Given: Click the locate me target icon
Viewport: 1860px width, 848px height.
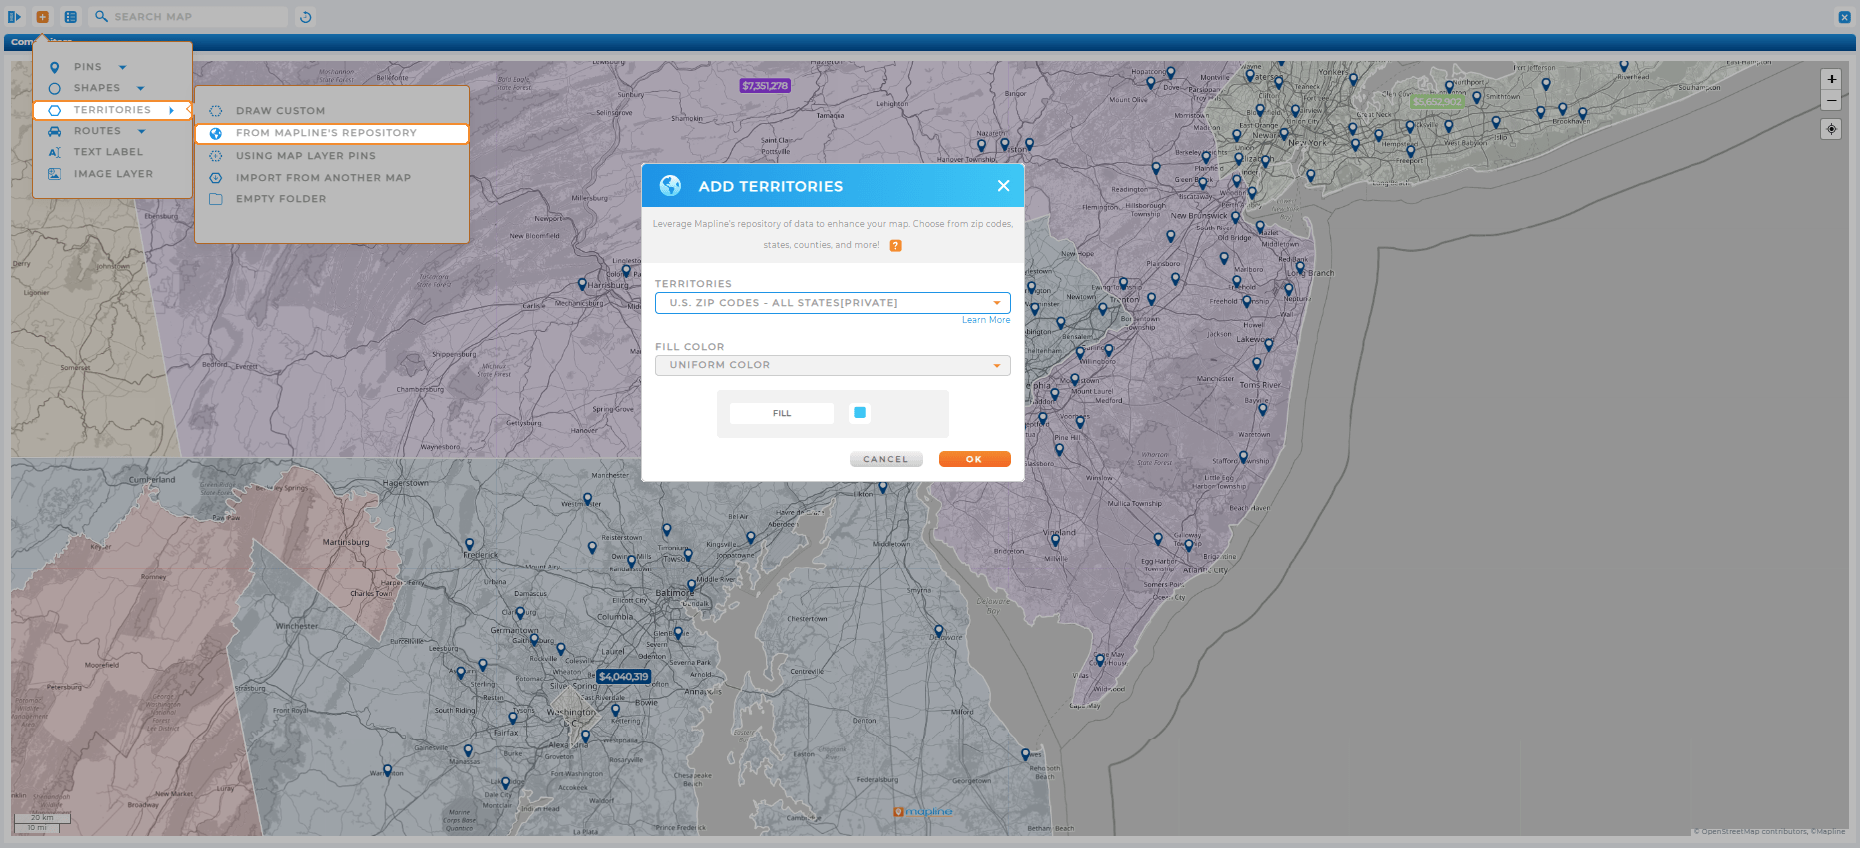Looking at the screenshot, I should [1831, 129].
